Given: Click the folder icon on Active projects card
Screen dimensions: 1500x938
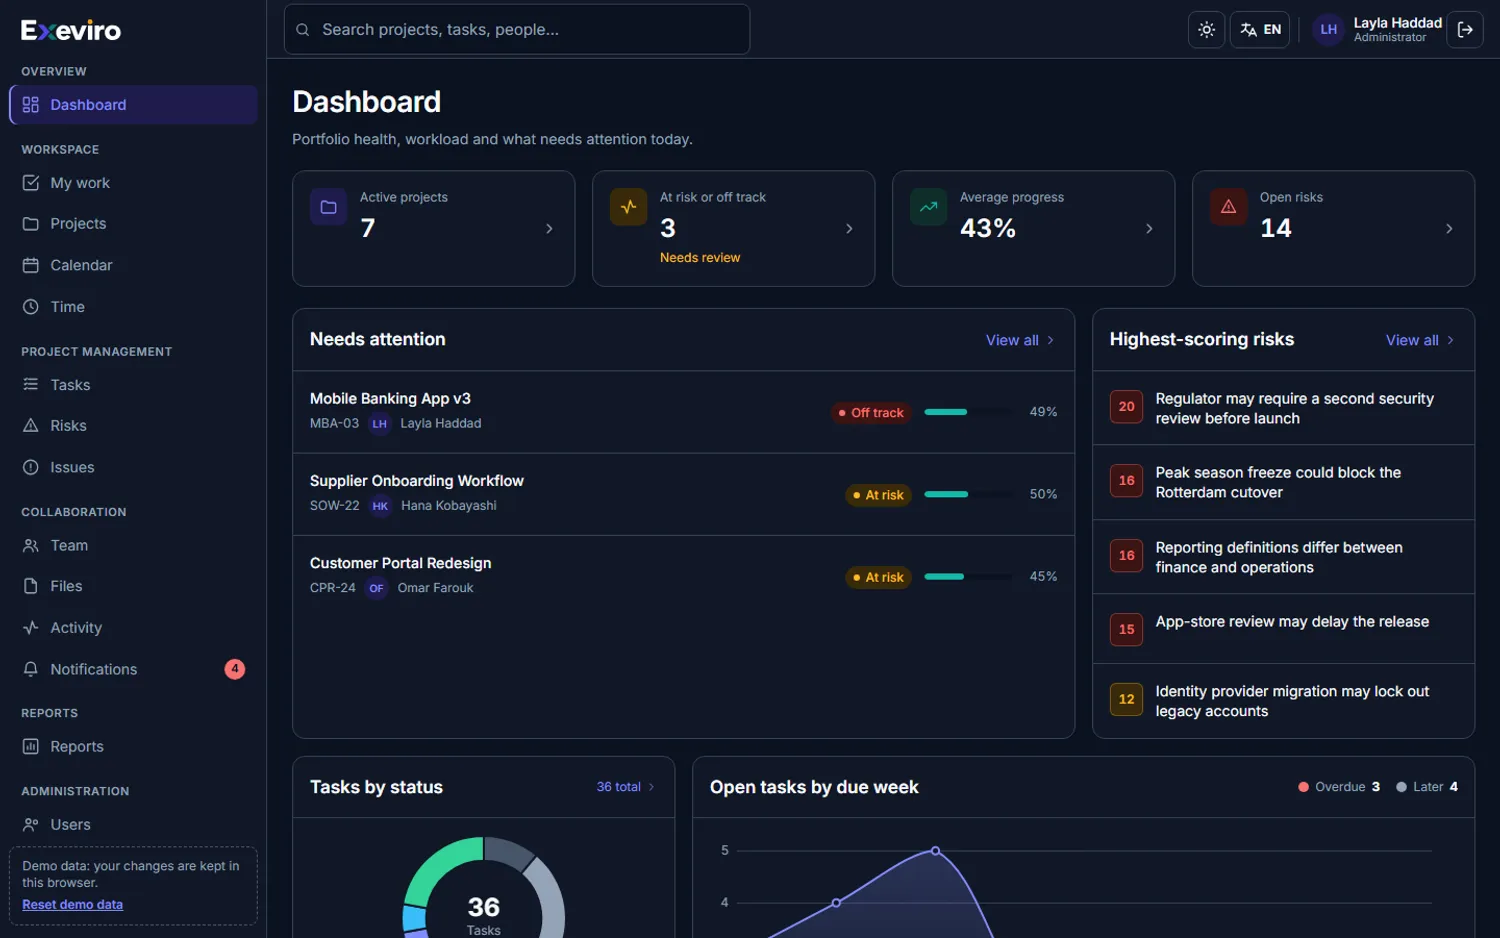Looking at the screenshot, I should coord(328,207).
